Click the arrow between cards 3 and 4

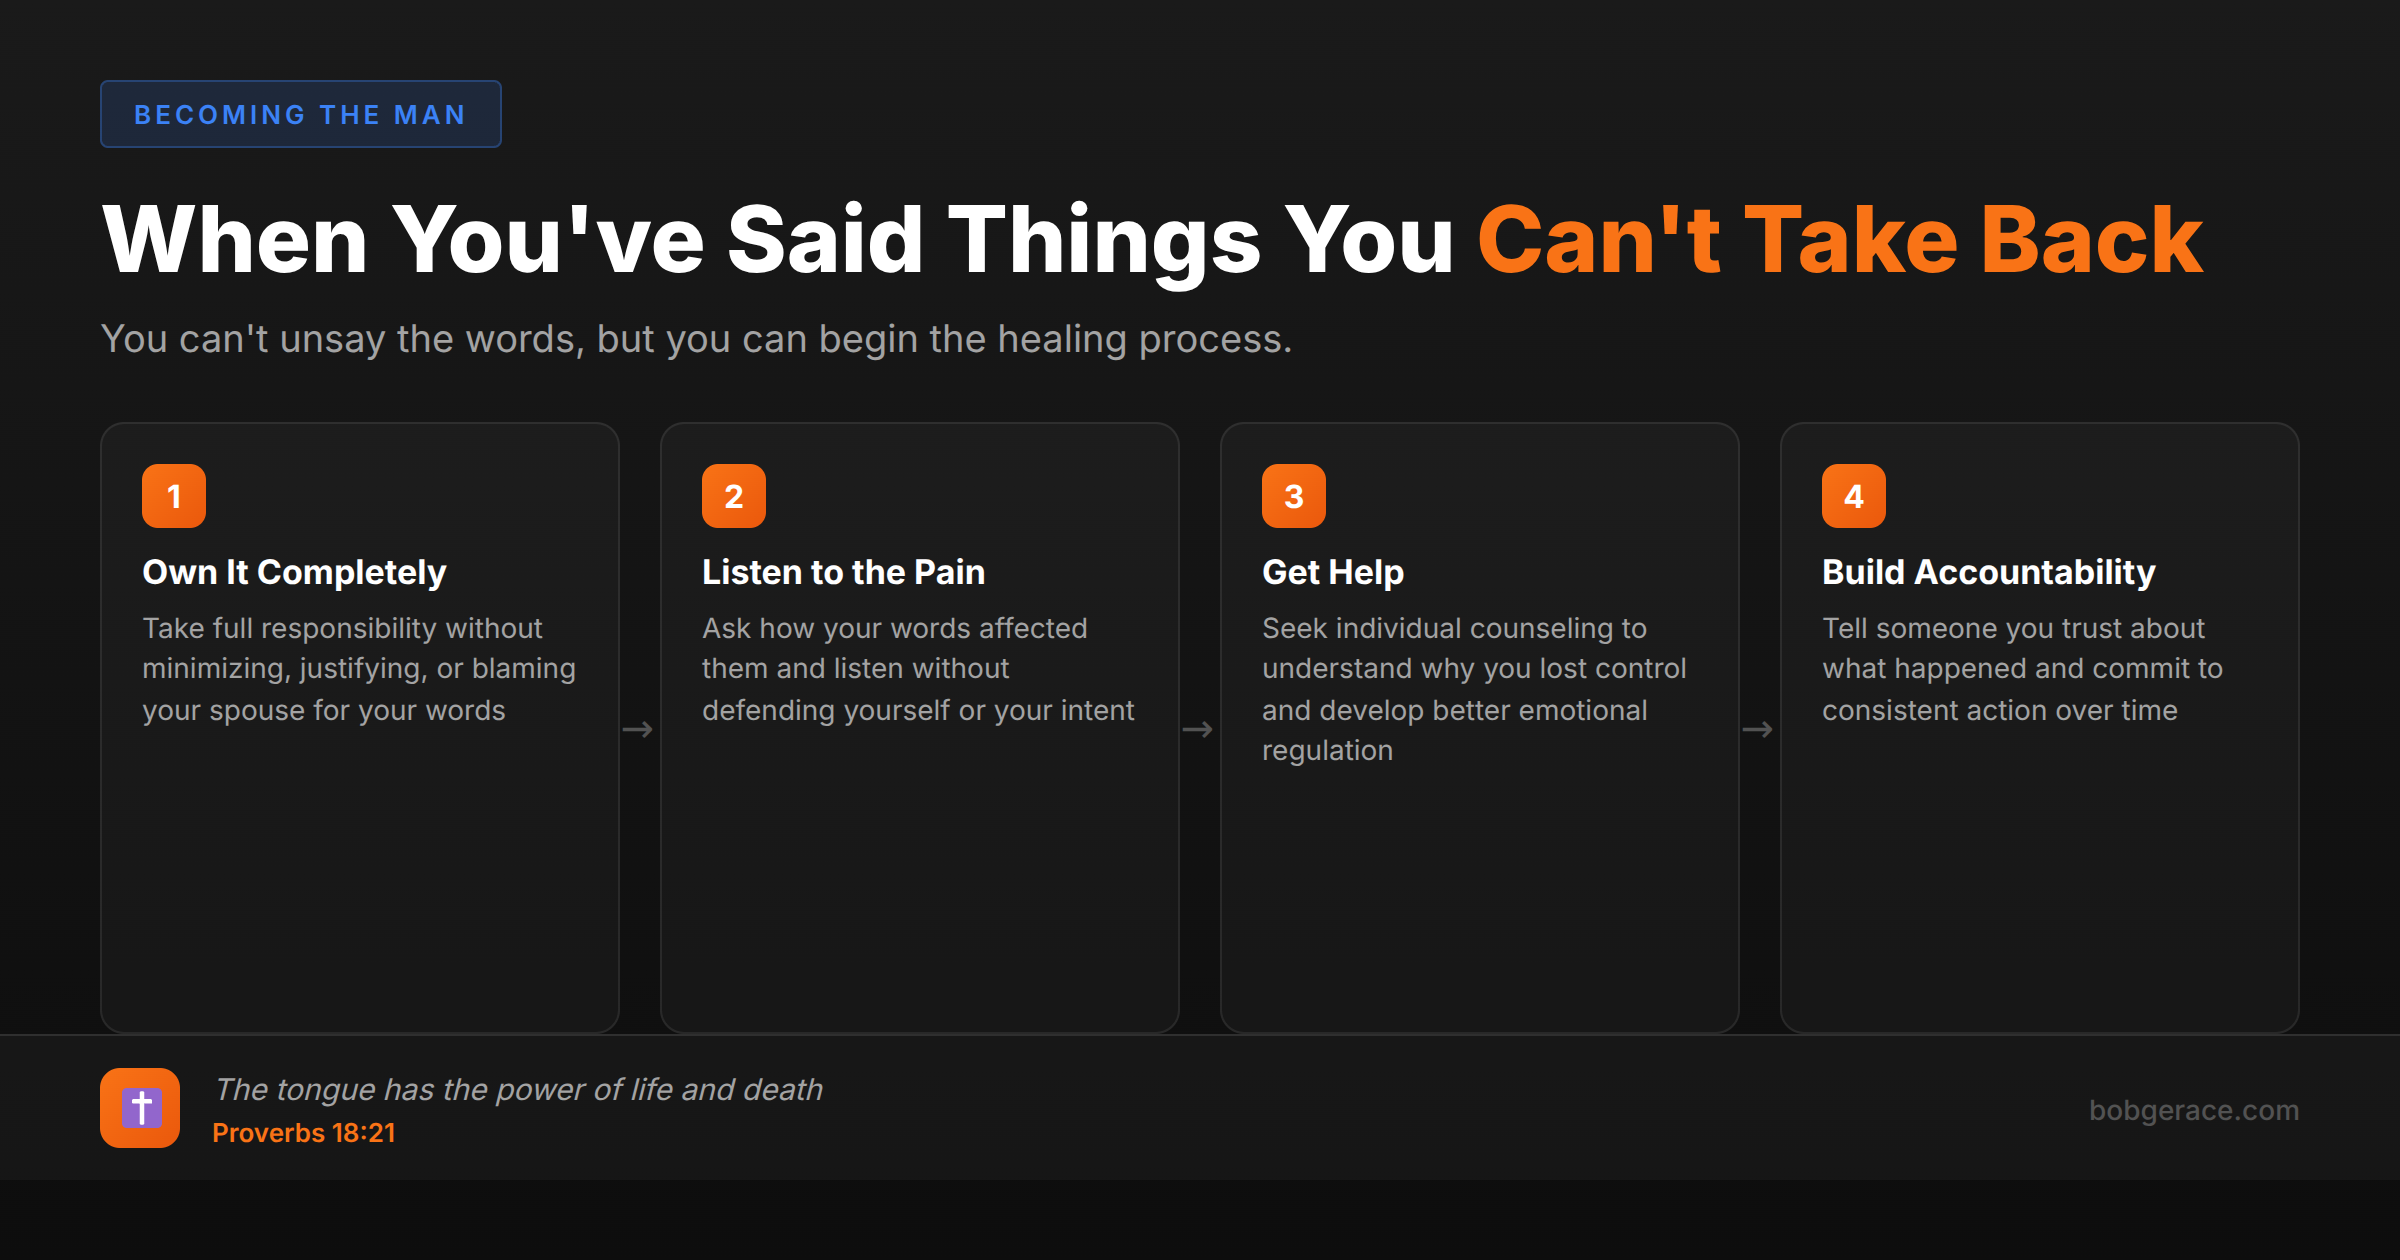tap(1758, 730)
